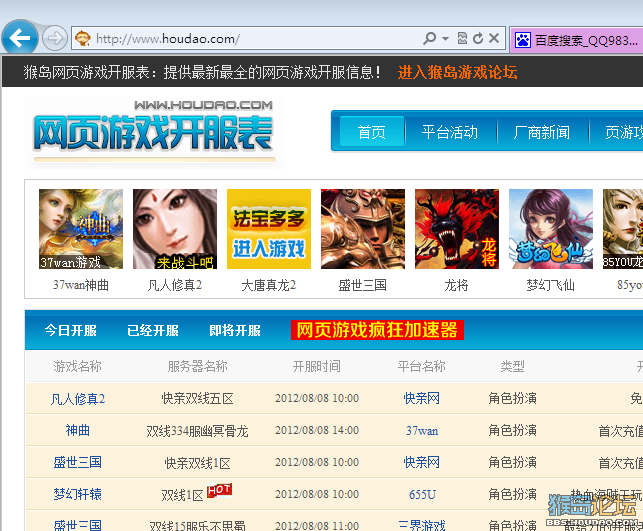Click the Refresh page icon
This screenshot has width=643, height=531.
pyautogui.click(x=478, y=38)
